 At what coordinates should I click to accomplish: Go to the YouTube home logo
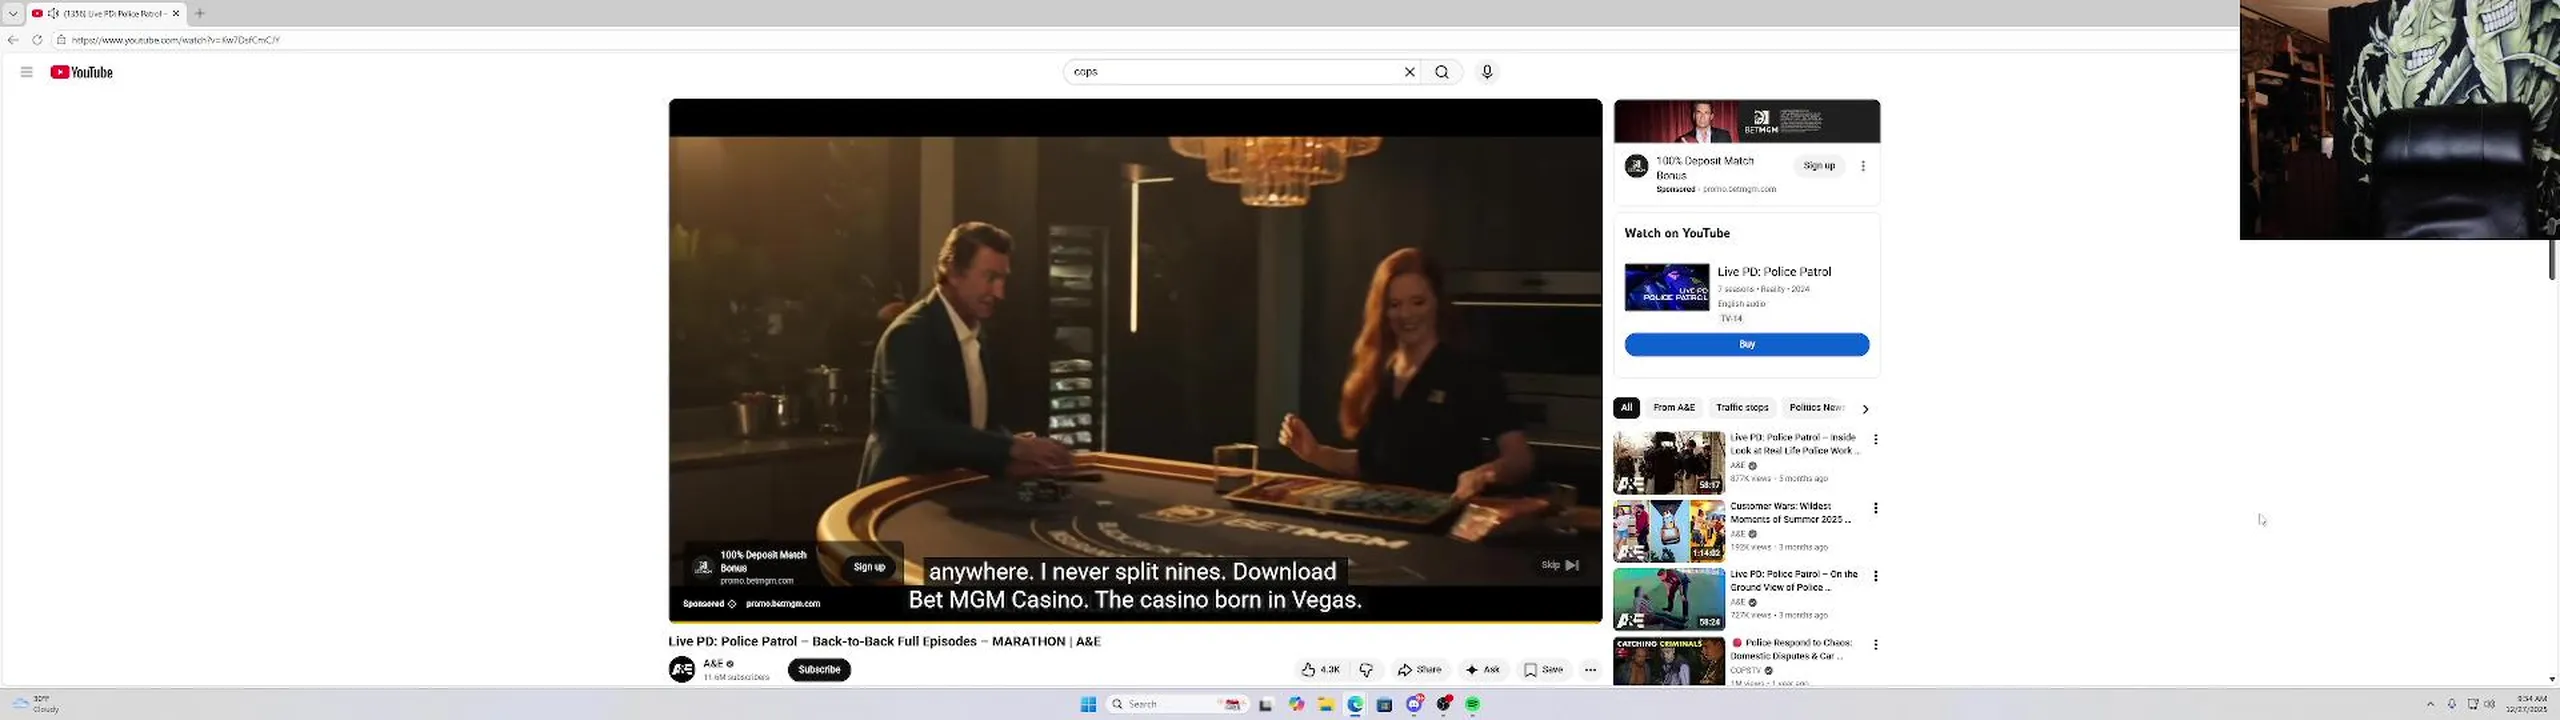point(82,72)
